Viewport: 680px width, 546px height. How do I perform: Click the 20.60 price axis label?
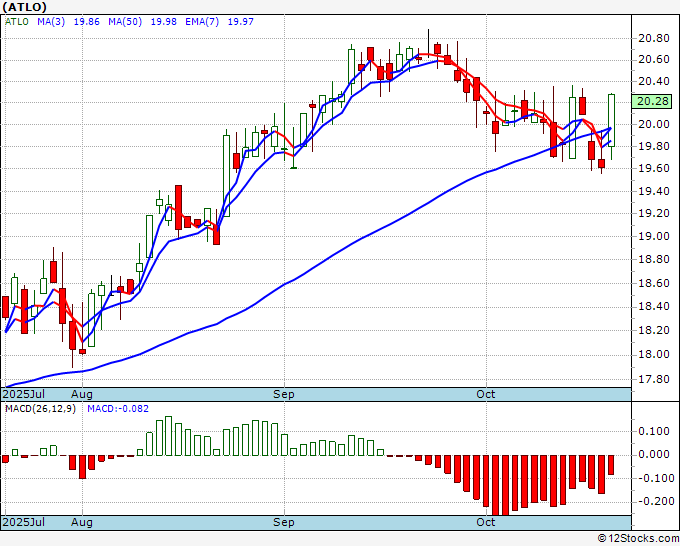pyautogui.click(x=654, y=59)
